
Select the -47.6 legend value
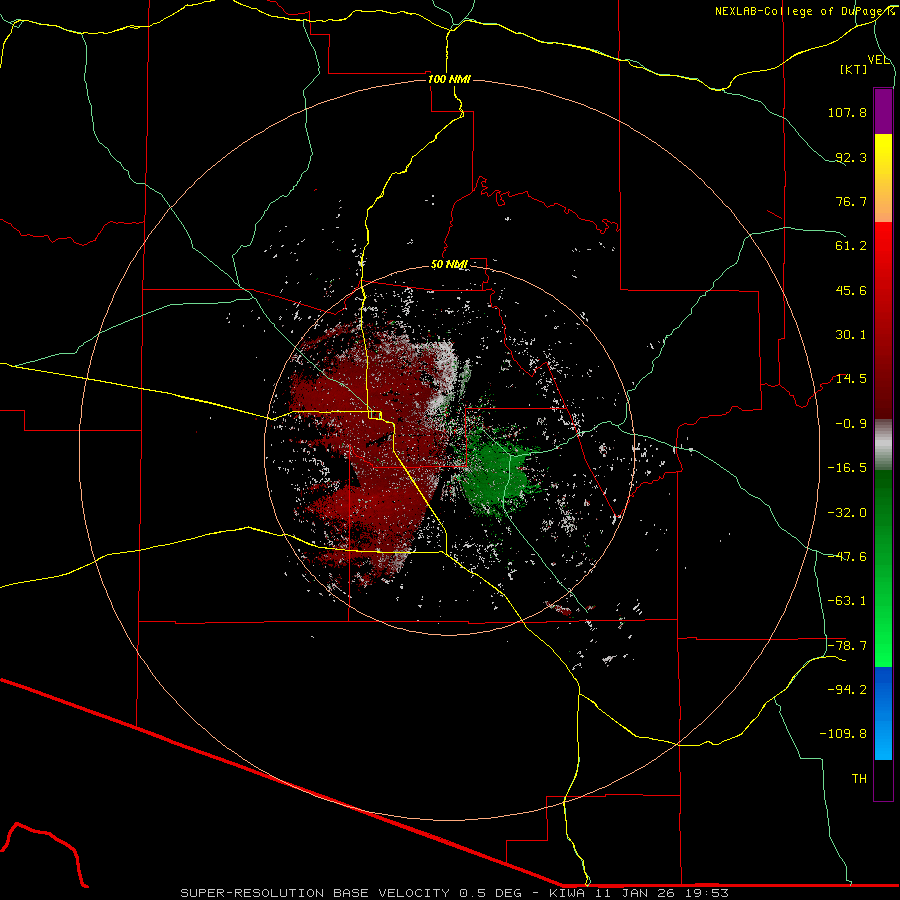(x=847, y=557)
